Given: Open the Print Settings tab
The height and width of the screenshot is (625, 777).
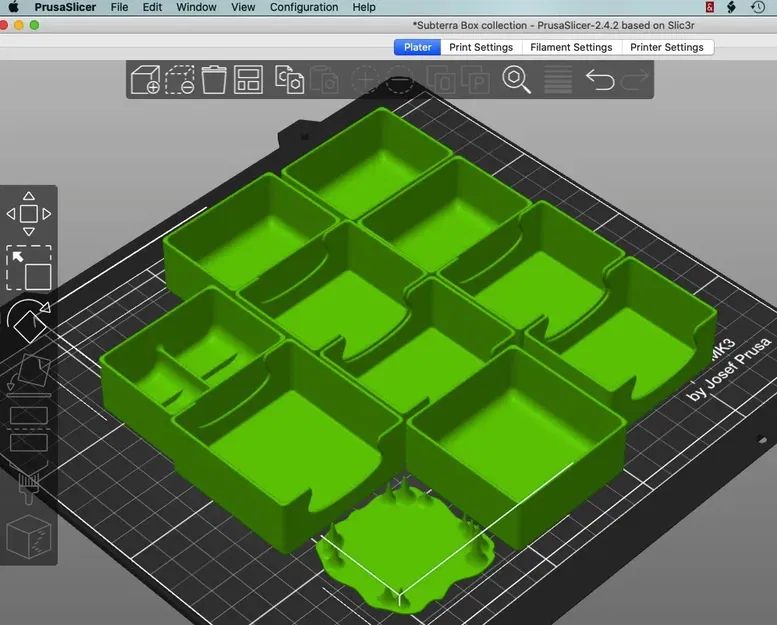Looking at the screenshot, I should (x=481, y=47).
